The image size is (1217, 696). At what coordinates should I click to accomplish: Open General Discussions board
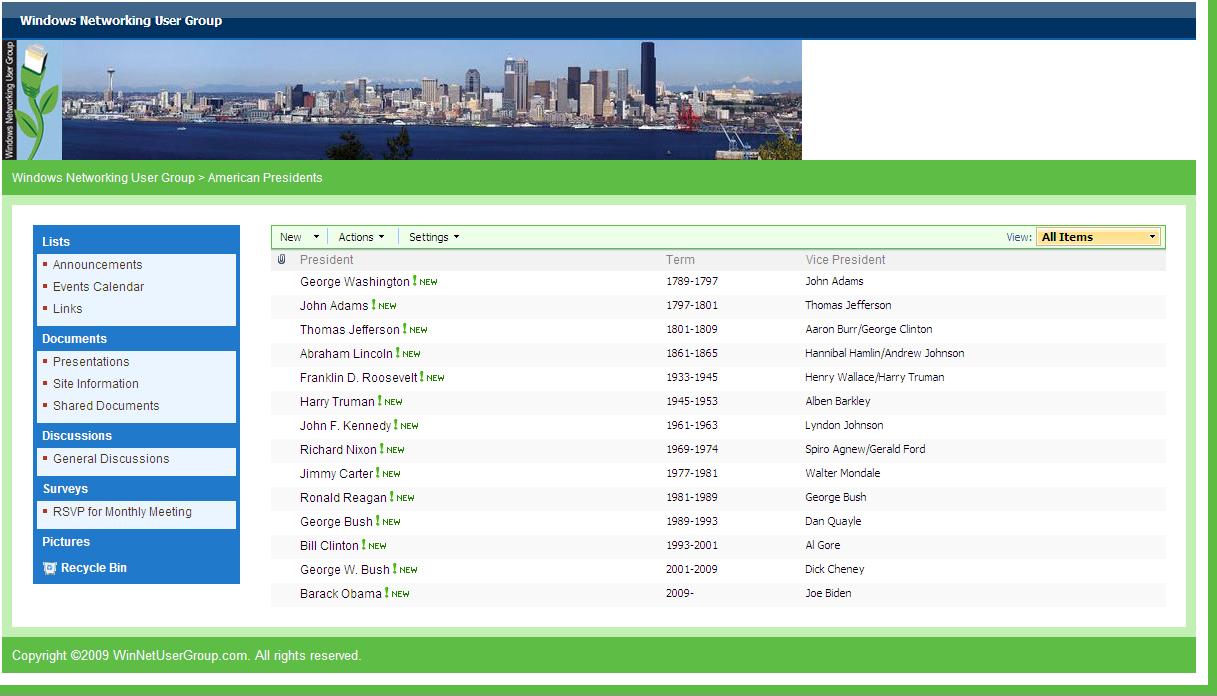click(111, 459)
